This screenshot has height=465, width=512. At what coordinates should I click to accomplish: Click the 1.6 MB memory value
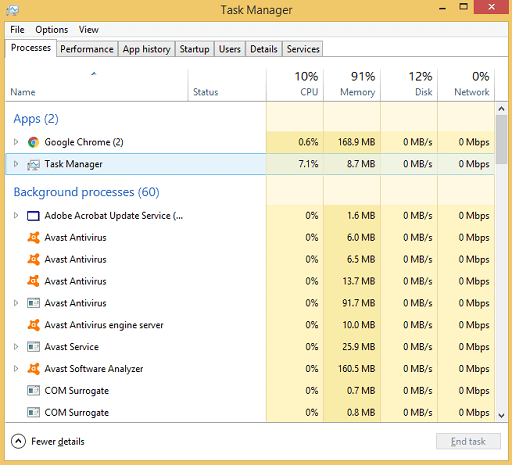tap(361, 216)
